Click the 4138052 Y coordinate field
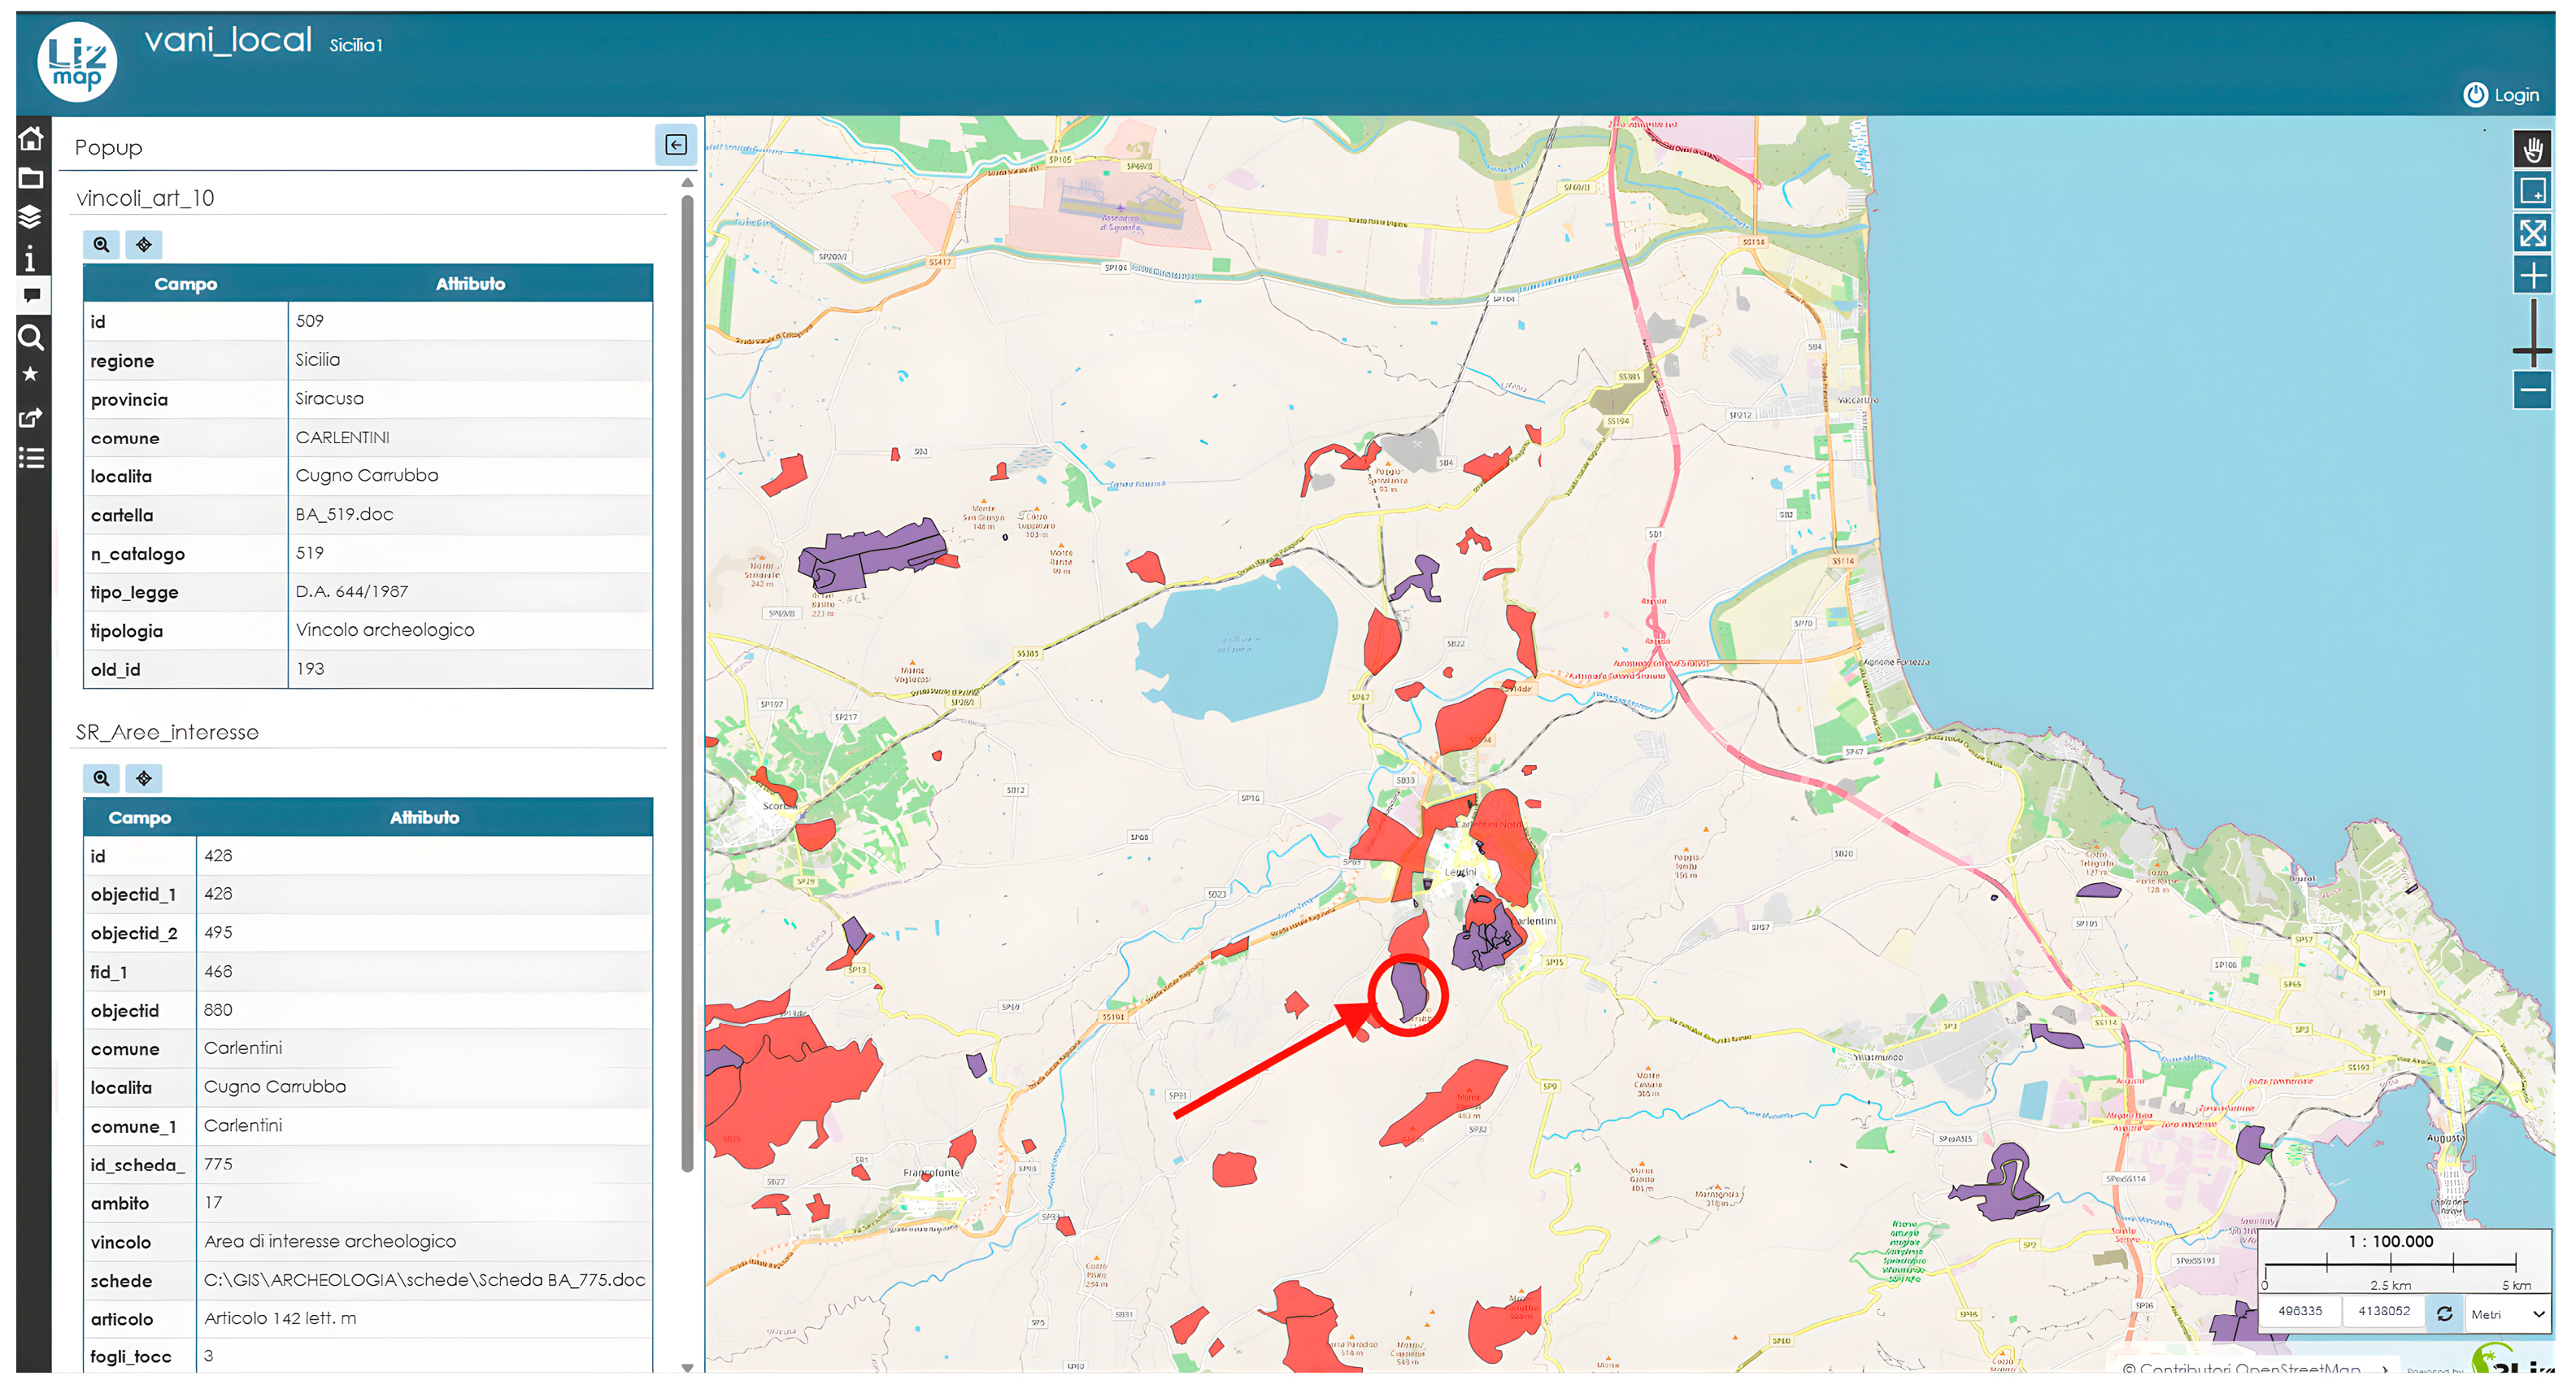Image resolution: width=2576 pixels, height=1389 pixels. point(2383,1311)
